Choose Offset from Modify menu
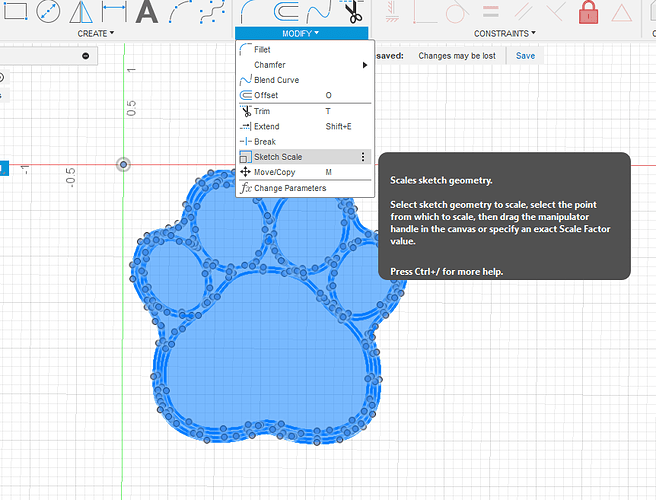The height and width of the screenshot is (500, 656). pyautogui.click(x=305, y=95)
